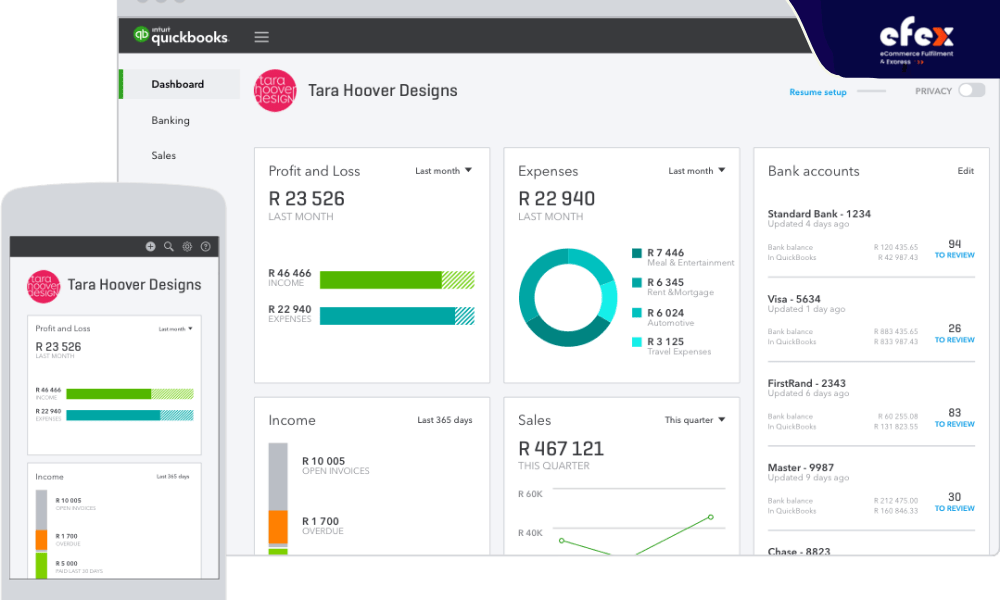Click R 46 466 income figure on desktop
The width and height of the screenshot is (1000, 600).
[290, 273]
